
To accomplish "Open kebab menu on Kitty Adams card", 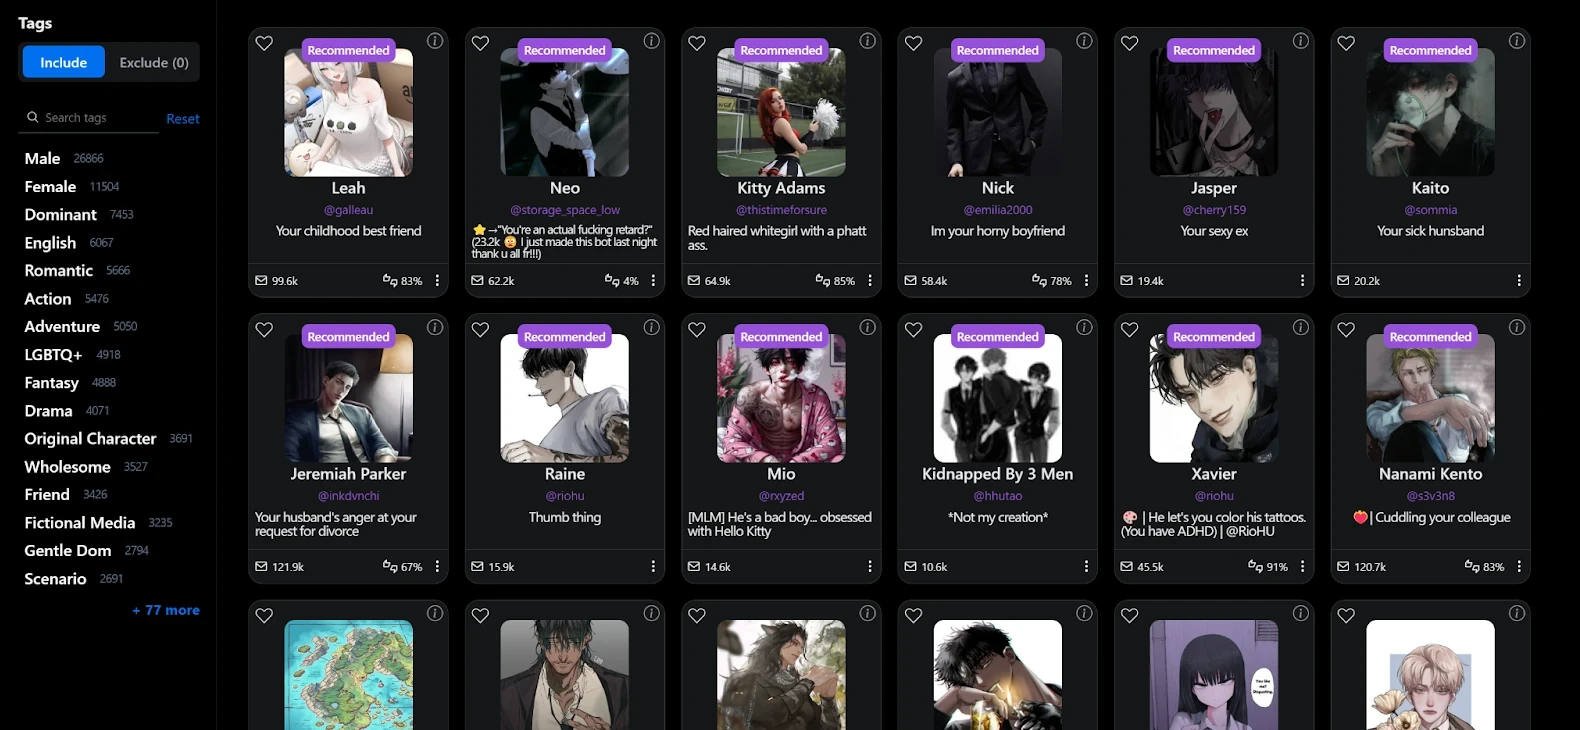I will coord(870,281).
